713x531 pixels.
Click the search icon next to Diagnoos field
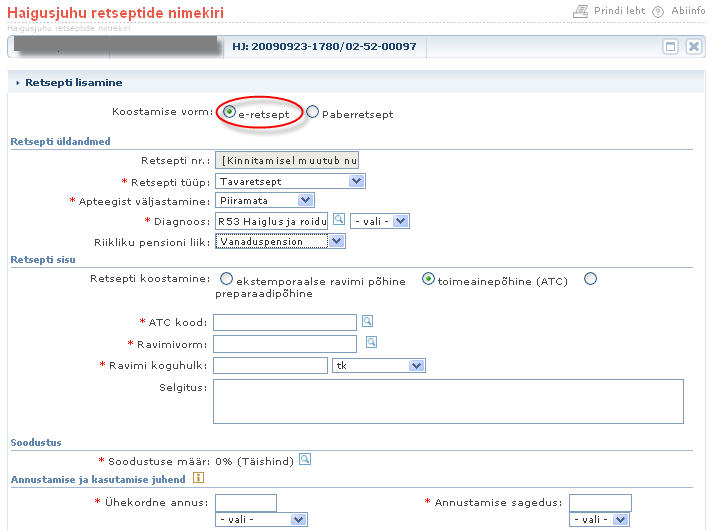[339, 220]
